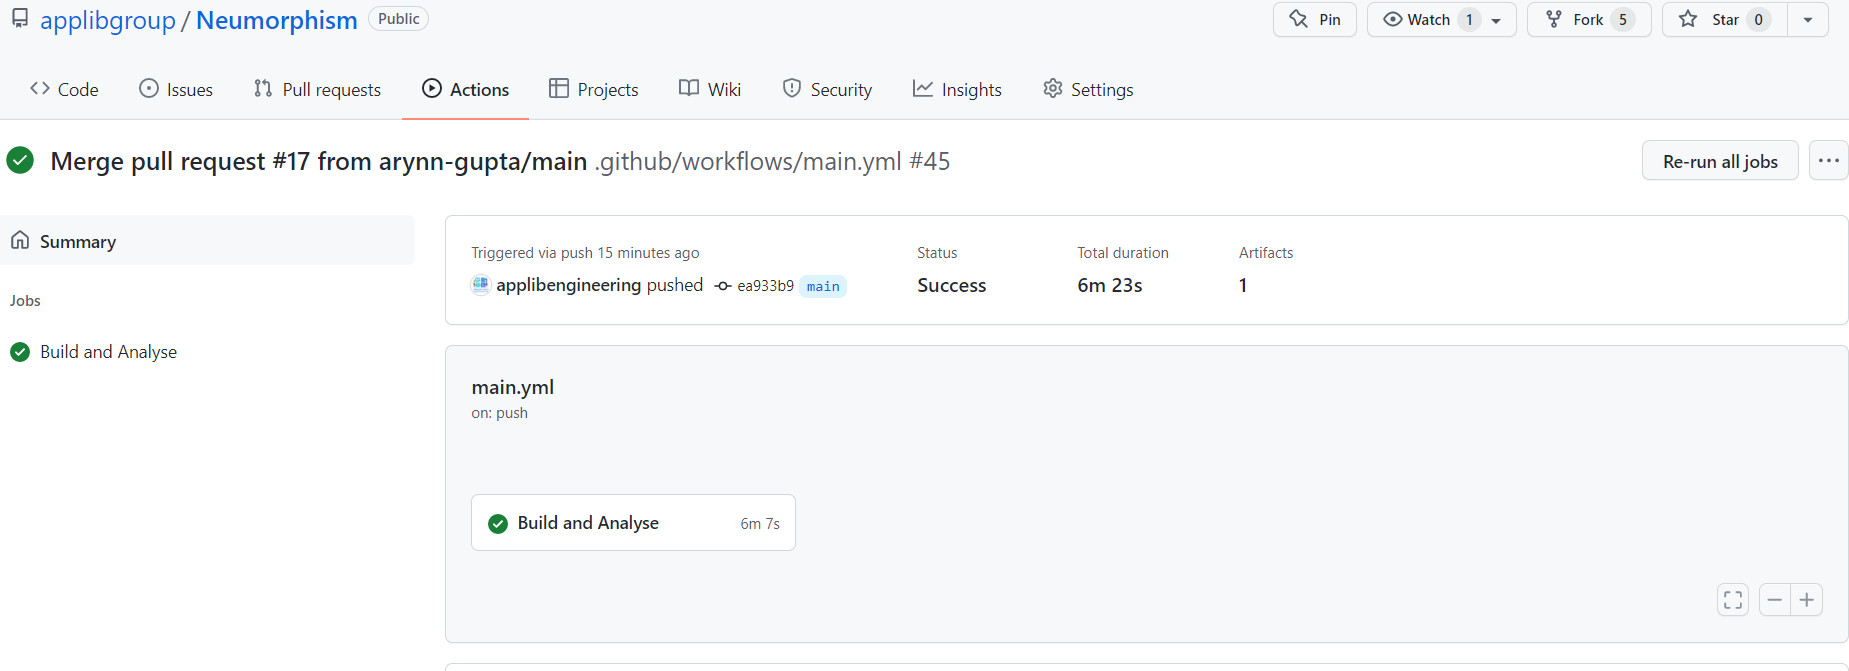Open the Neumorphism repository link

coord(277,20)
